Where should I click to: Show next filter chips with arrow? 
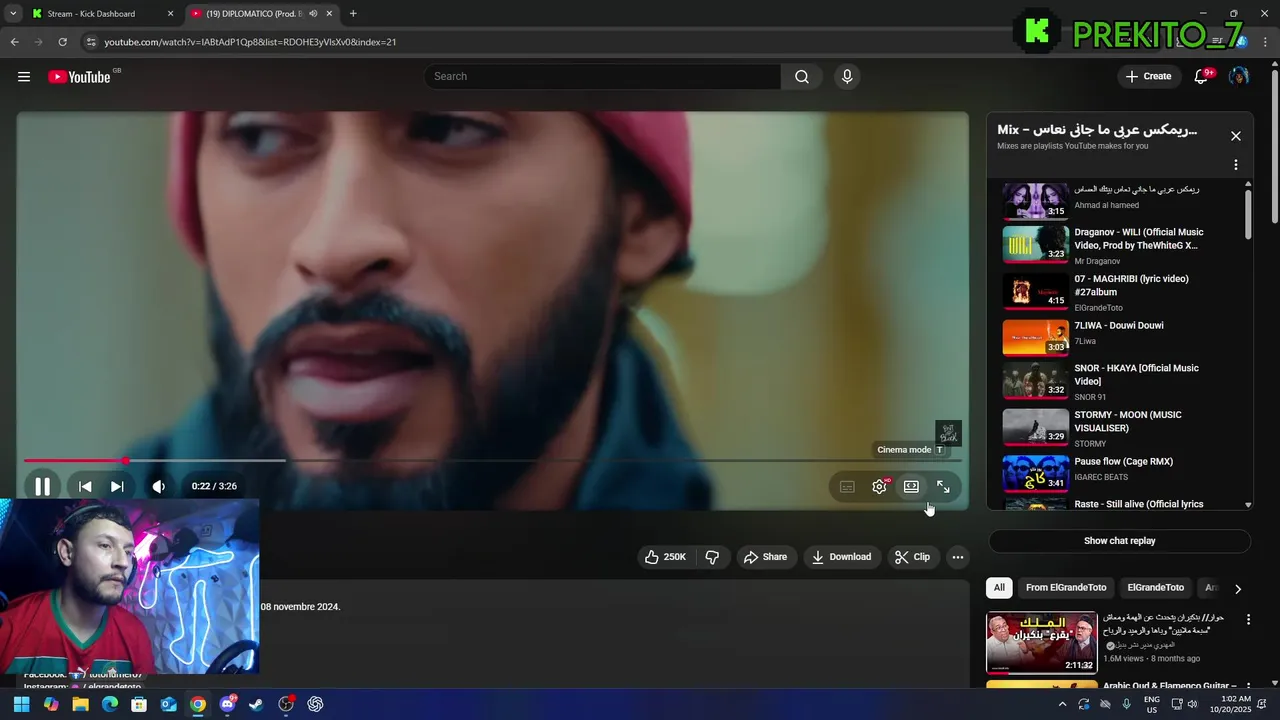click(1238, 589)
